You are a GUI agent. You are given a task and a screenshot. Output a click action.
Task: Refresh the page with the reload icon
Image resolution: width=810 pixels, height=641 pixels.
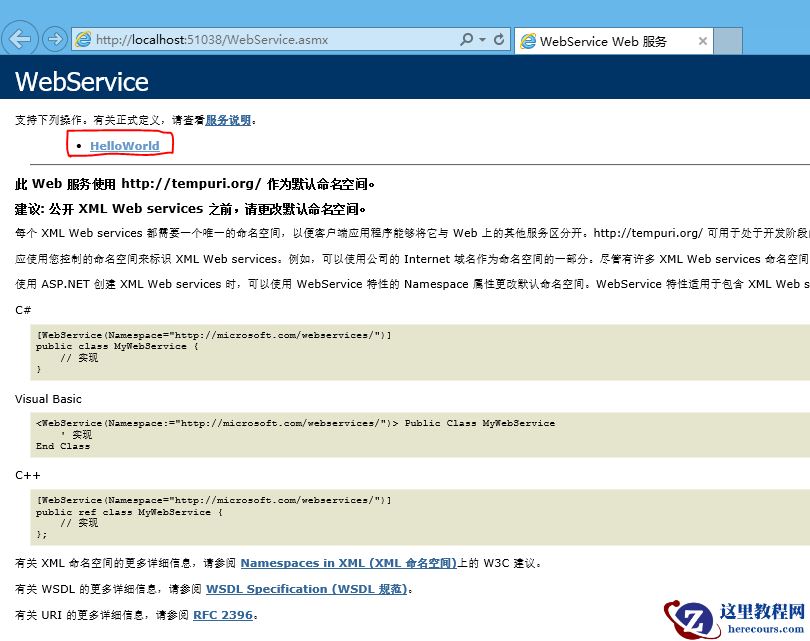tap(499, 39)
